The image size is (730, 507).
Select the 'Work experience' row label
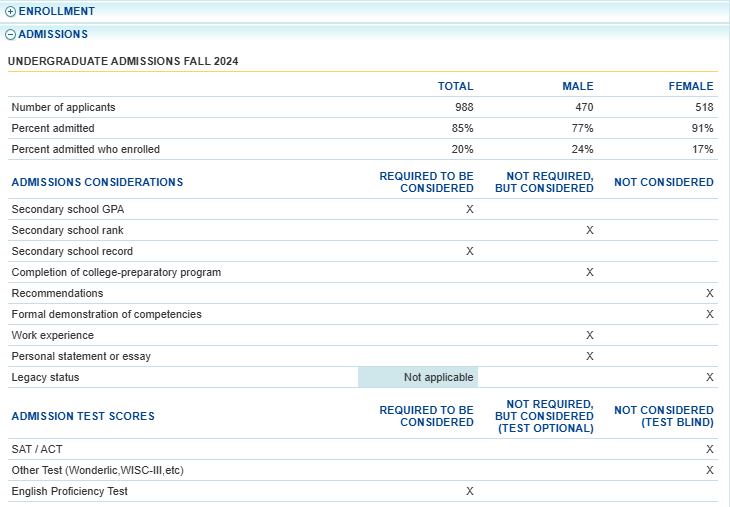(53, 335)
